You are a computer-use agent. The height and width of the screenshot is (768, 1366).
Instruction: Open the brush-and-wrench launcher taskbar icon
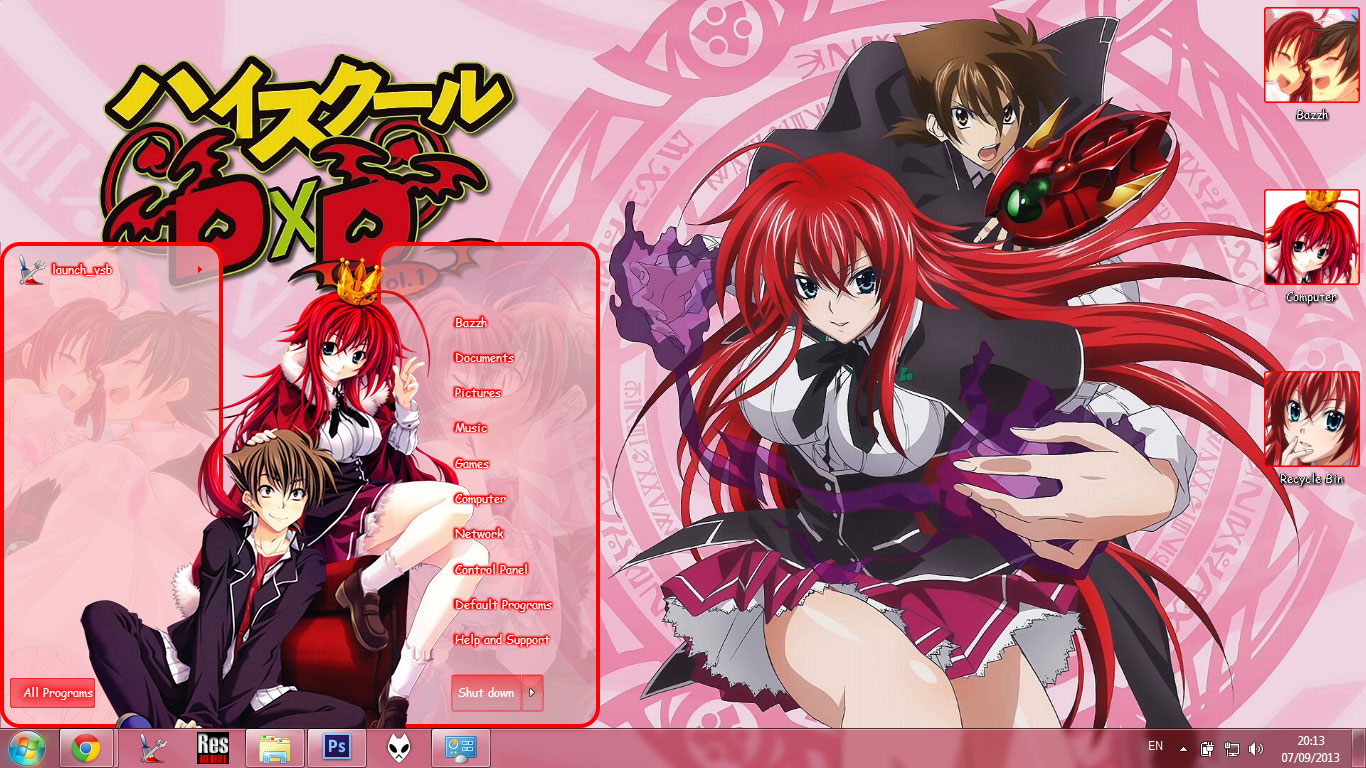pyautogui.click(x=153, y=748)
